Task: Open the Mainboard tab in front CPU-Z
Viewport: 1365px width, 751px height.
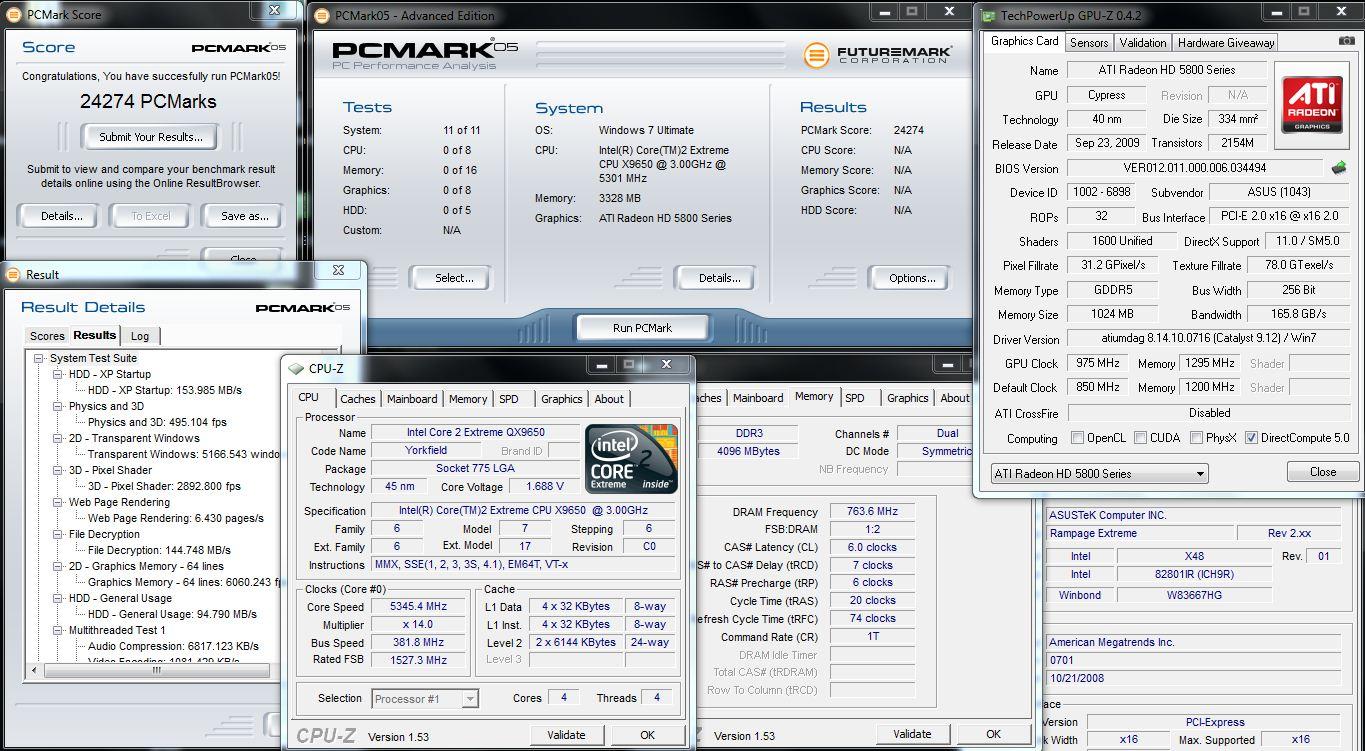Action: (412, 399)
